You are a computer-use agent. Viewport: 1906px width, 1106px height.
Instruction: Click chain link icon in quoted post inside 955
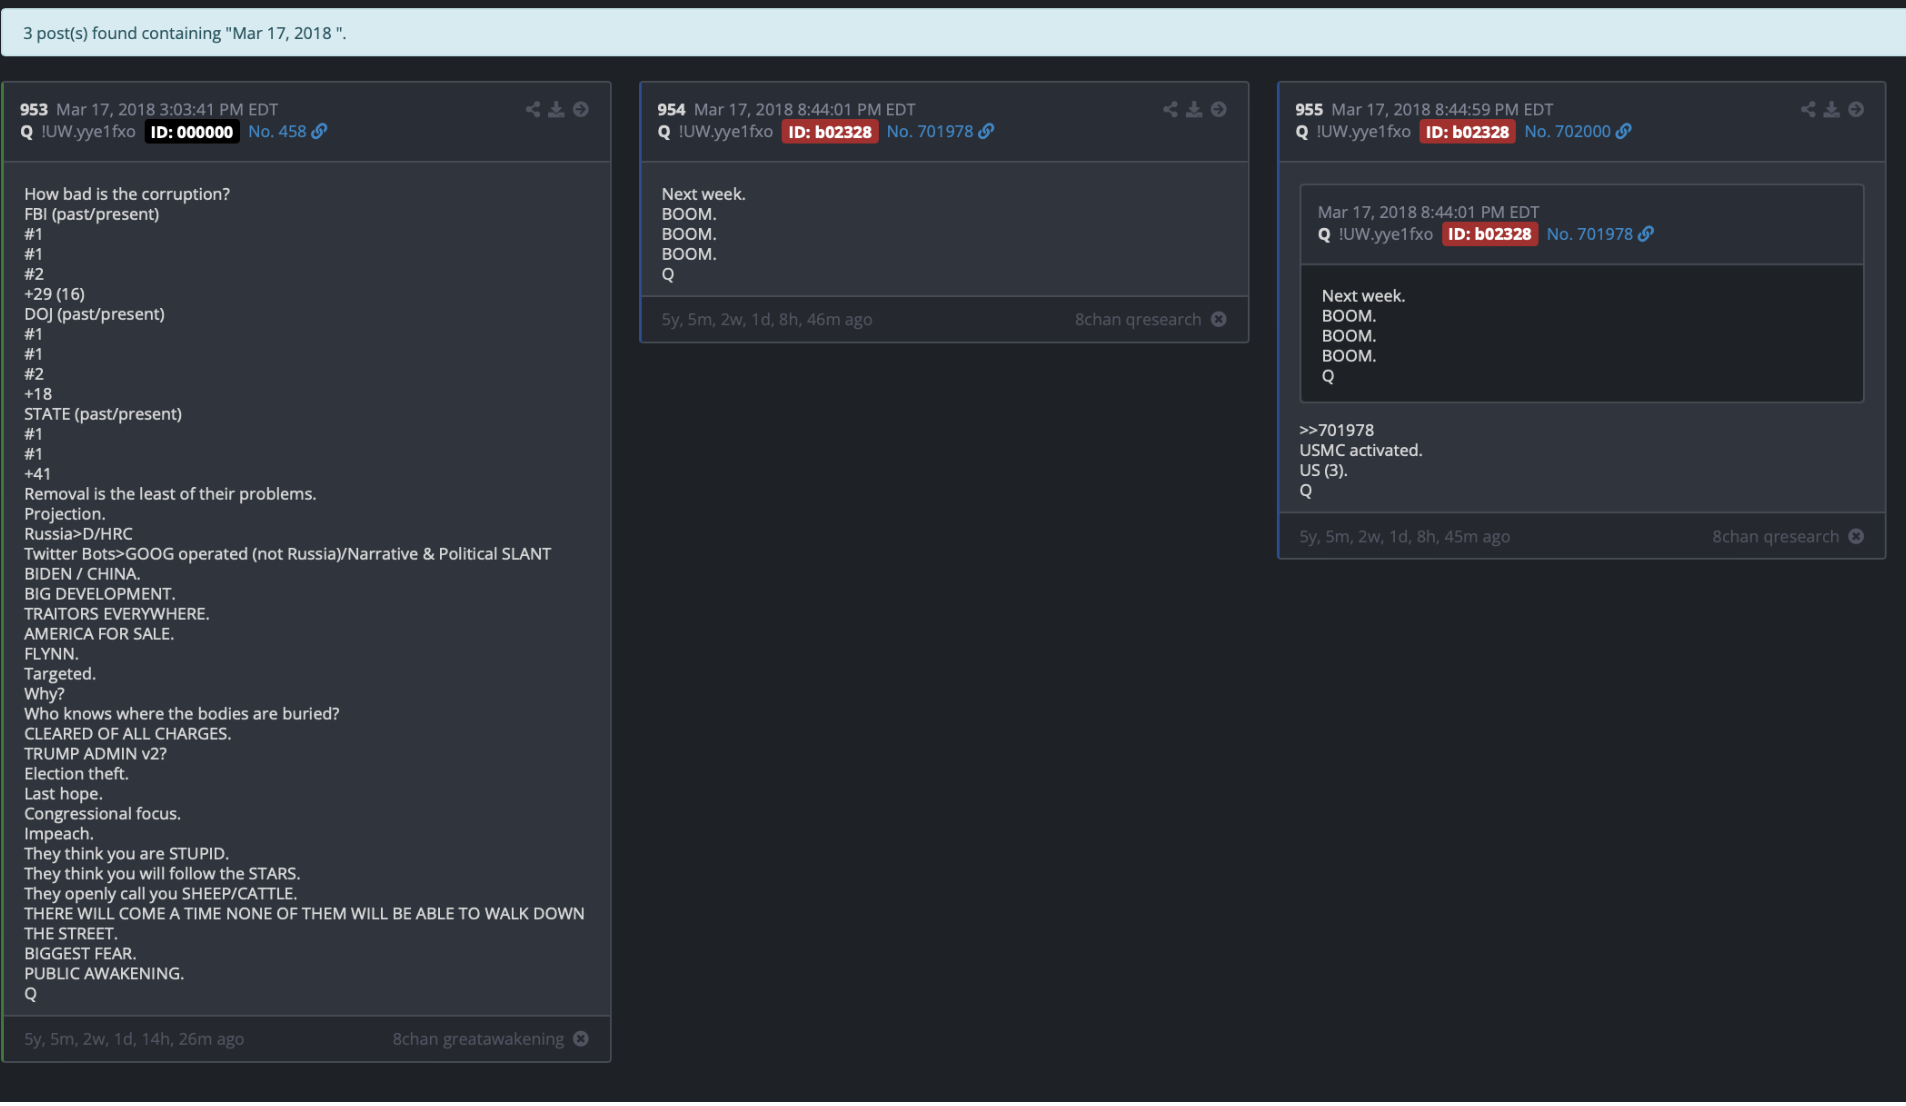pos(1646,233)
